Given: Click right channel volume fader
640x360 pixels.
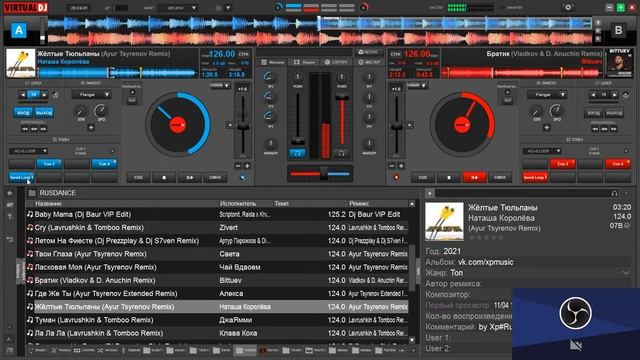Looking at the screenshot, I should point(342,97).
